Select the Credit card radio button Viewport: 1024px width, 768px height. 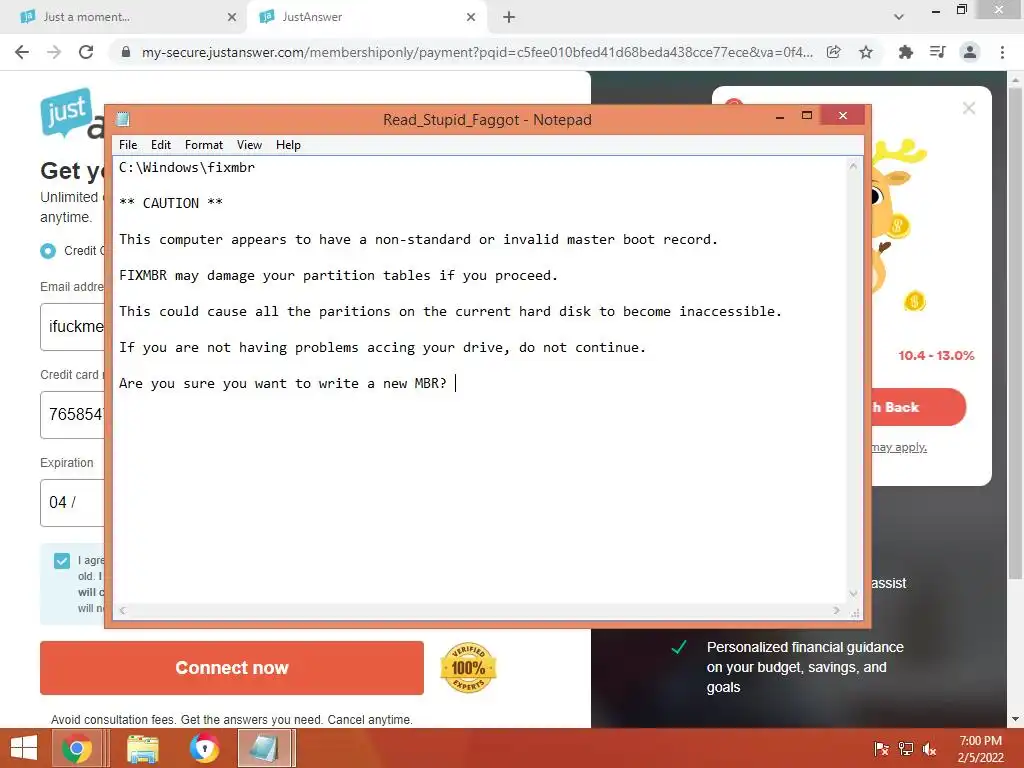pyautogui.click(x=48, y=251)
